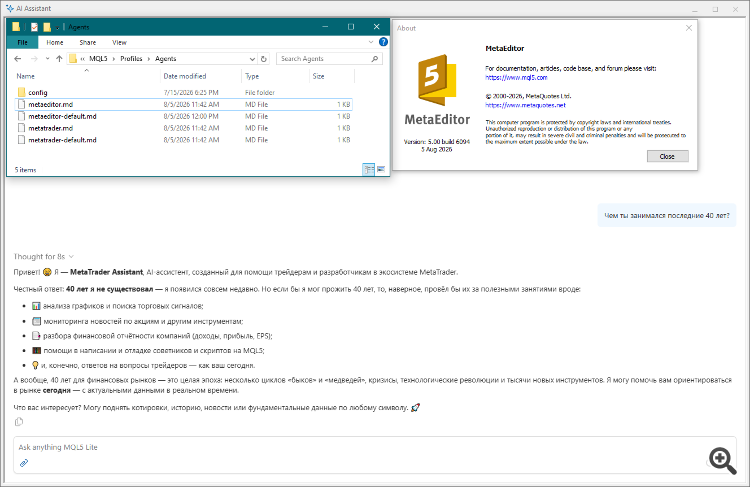Image resolution: width=750 pixels, height=487 pixels.
Task: Refresh the Agents folder view
Action: click(x=264, y=59)
